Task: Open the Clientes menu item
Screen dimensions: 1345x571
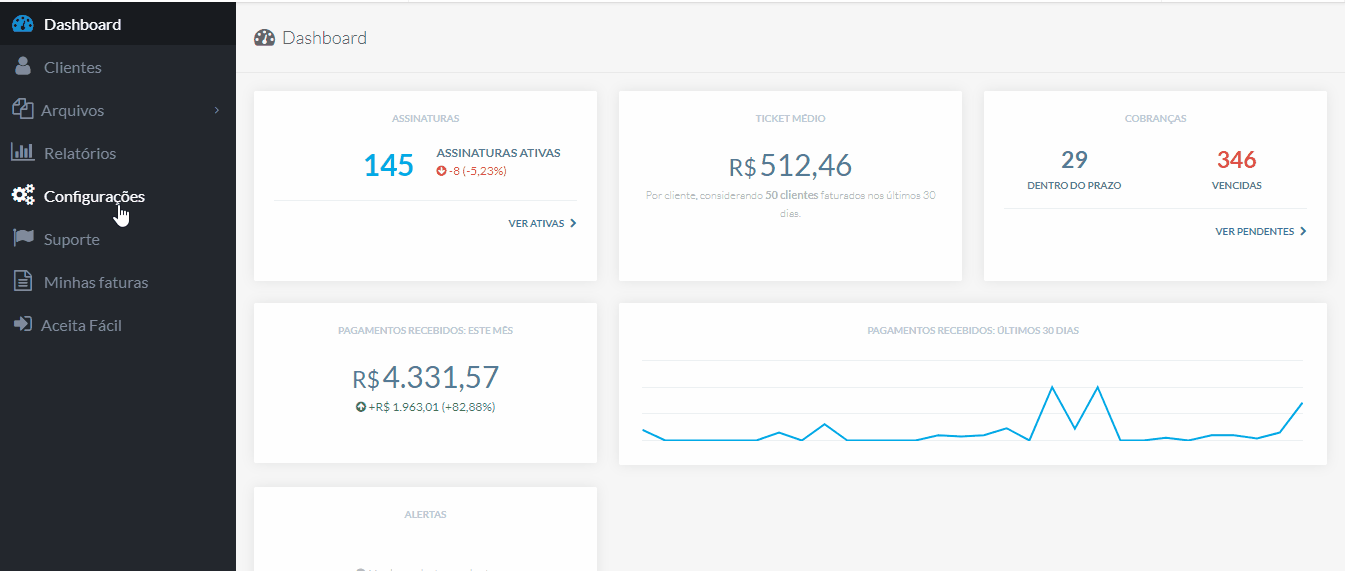Action: [x=73, y=67]
